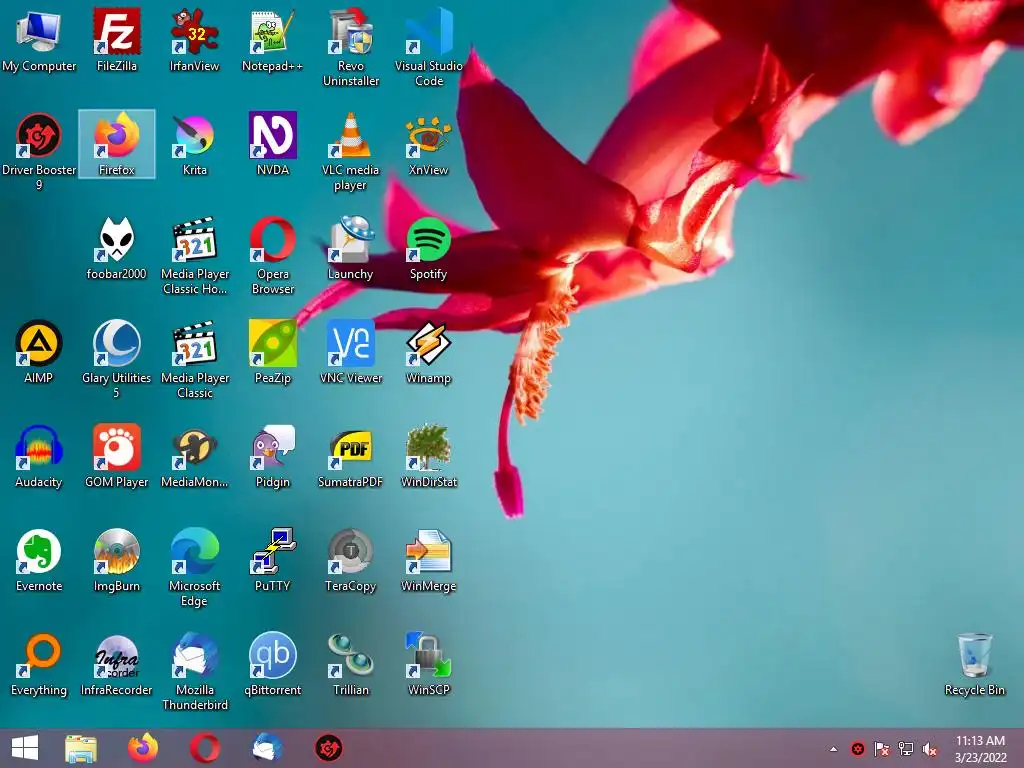
Task: Select the Spotify desktop shortcut
Action: coord(428,248)
